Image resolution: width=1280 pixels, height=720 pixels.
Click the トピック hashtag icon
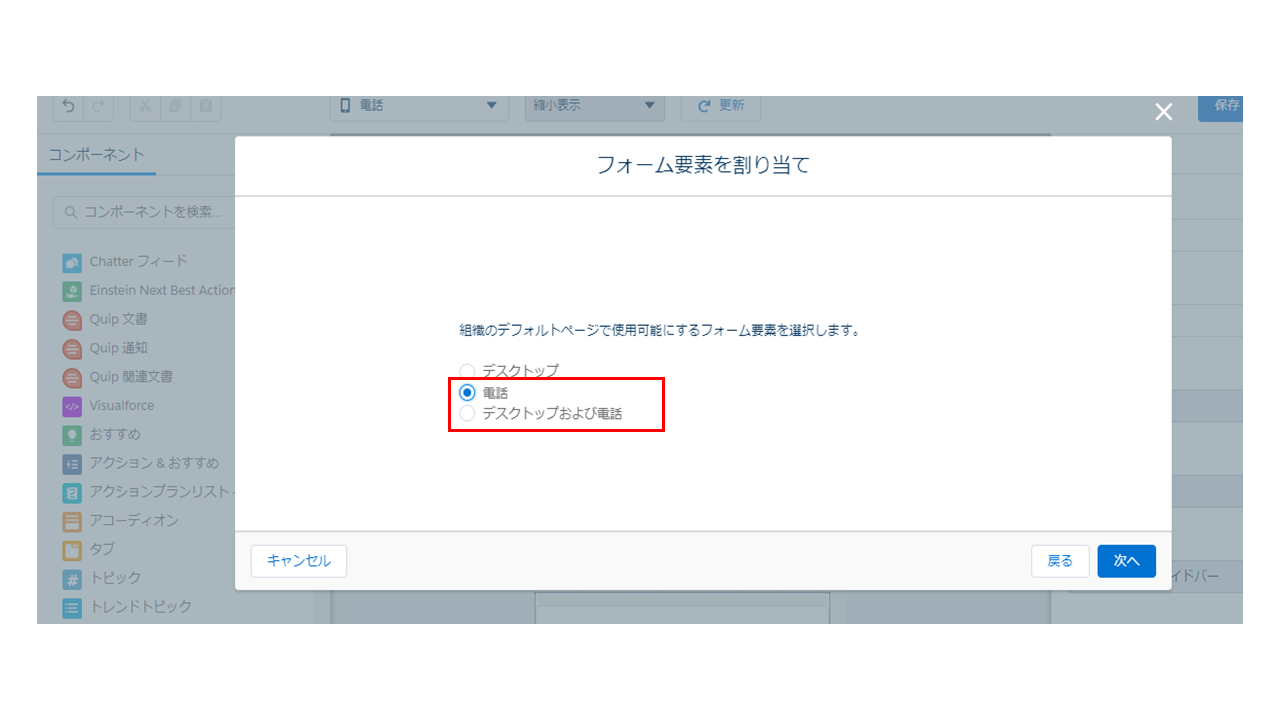coord(72,578)
